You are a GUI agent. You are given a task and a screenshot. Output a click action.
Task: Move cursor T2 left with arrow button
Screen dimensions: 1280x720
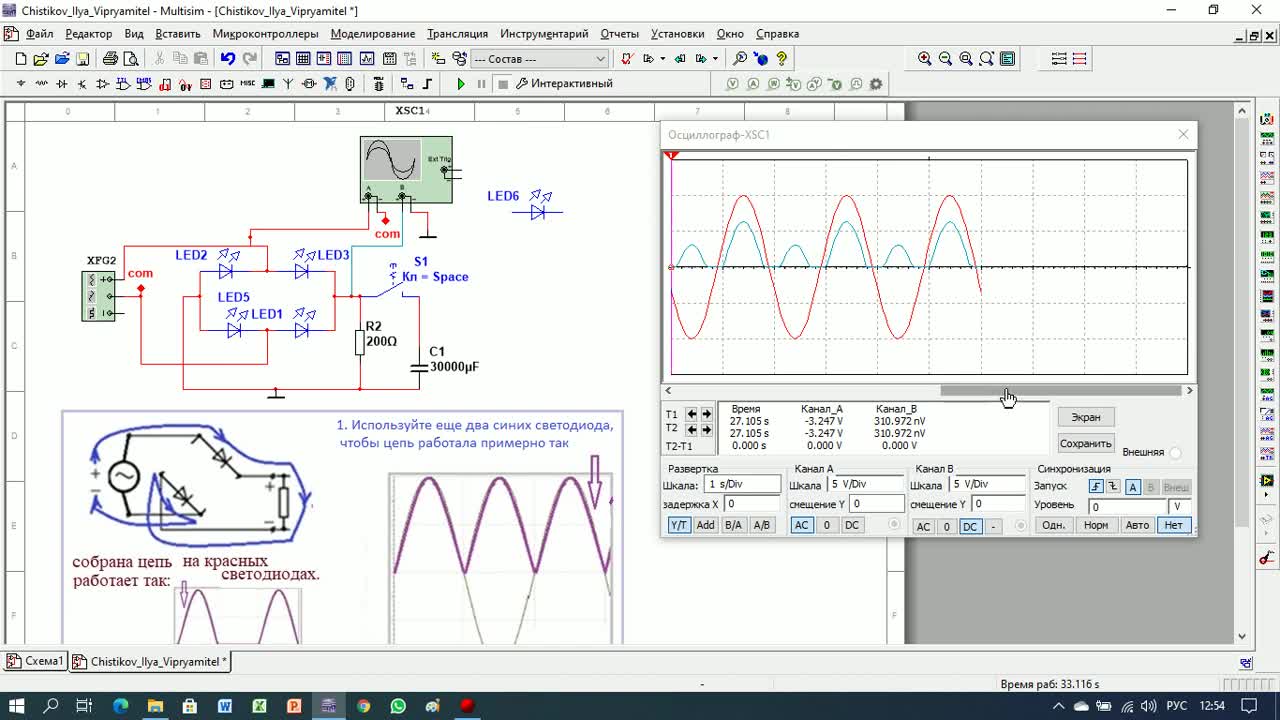[691, 428]
